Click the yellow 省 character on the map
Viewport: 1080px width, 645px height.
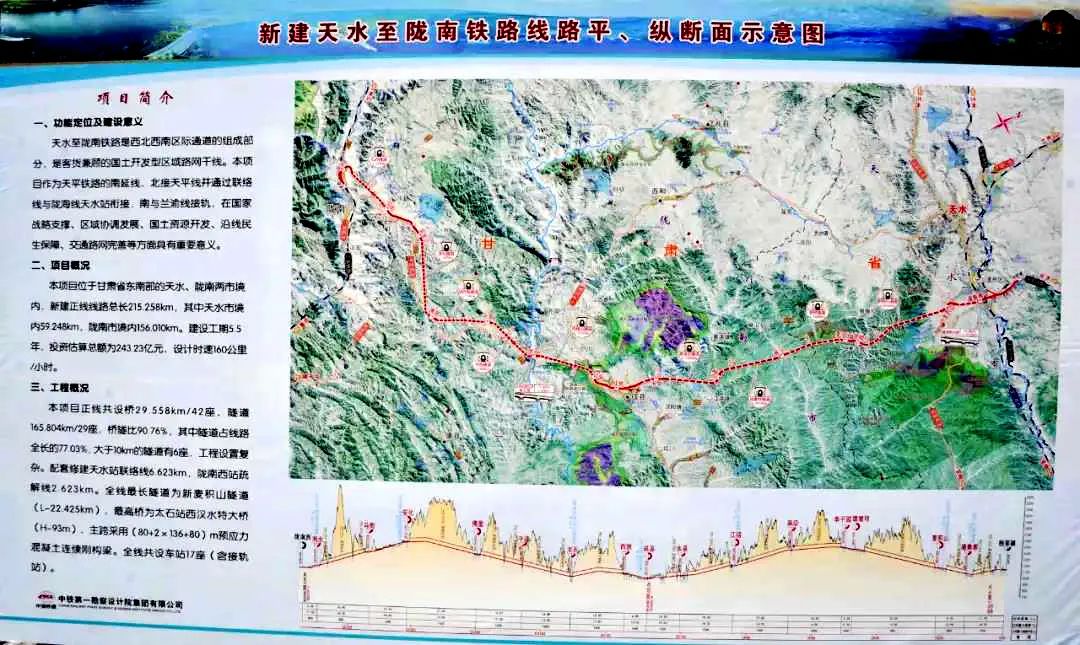[x=873, y=262]
